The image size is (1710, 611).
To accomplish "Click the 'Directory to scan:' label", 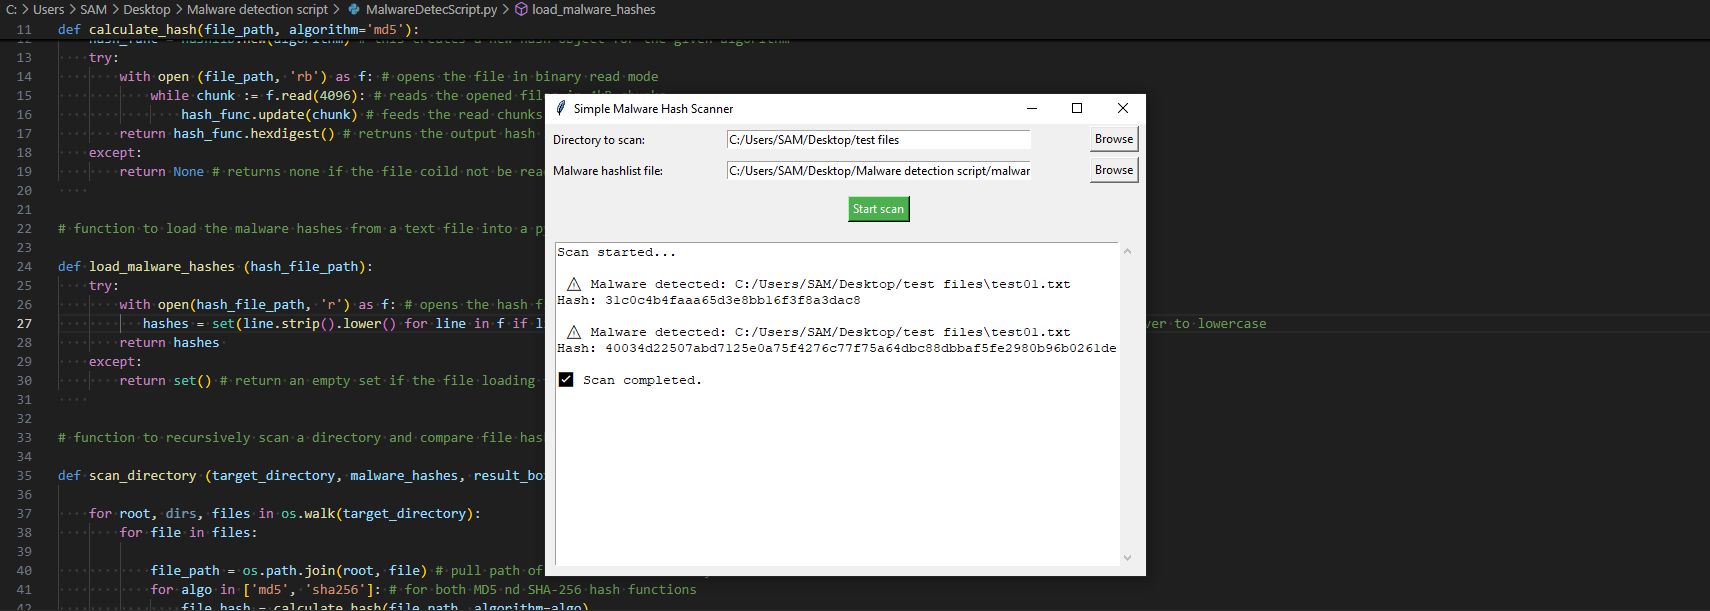I will [x=599, y=140].
